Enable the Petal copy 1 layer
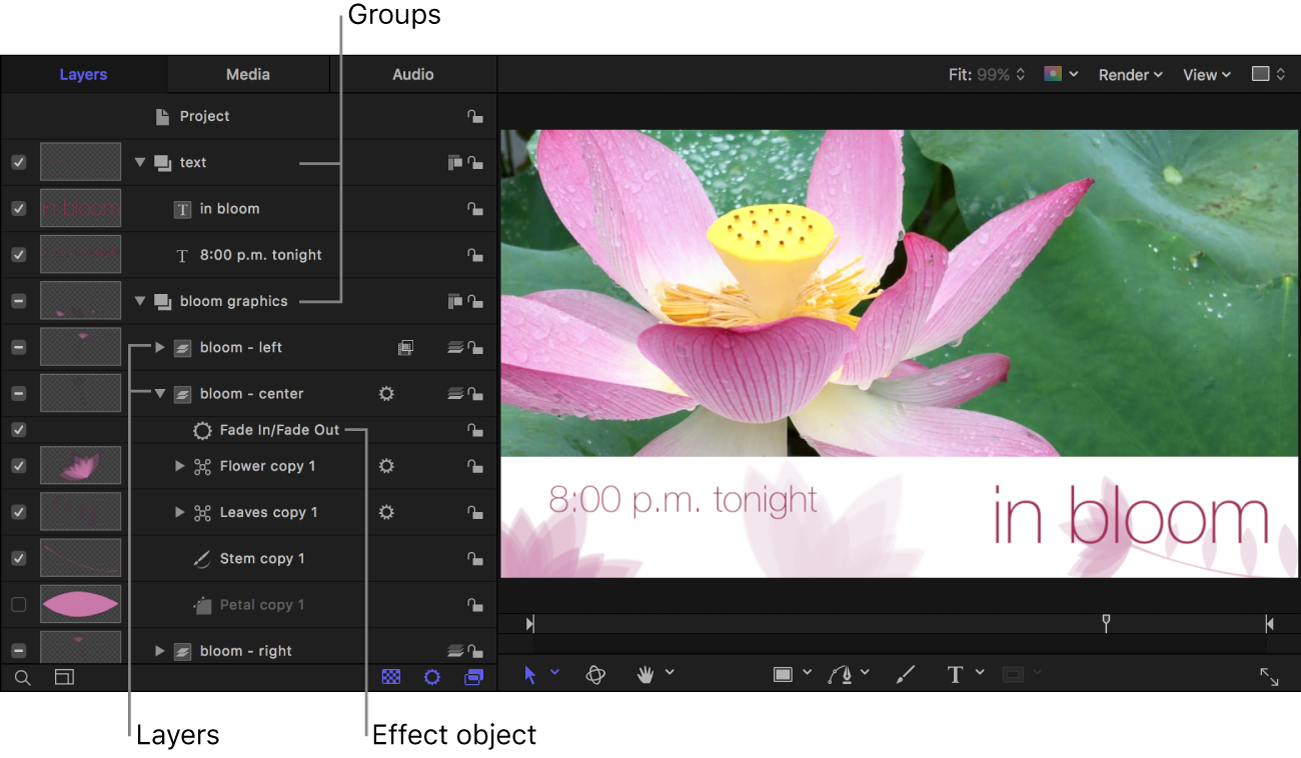 coord(19,605)
